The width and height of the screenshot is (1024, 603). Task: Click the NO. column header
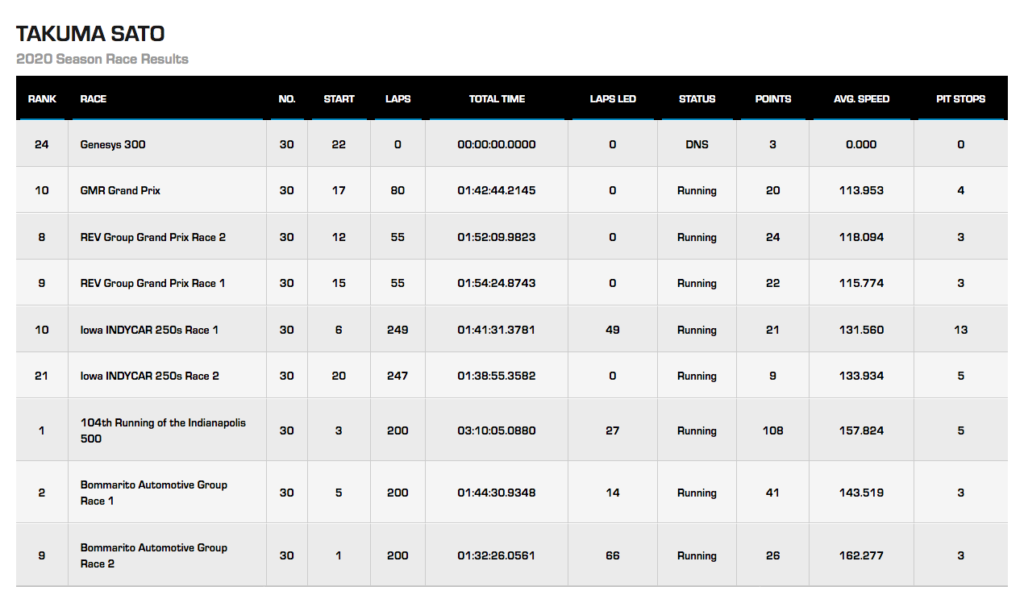click(x=287, y=99)
